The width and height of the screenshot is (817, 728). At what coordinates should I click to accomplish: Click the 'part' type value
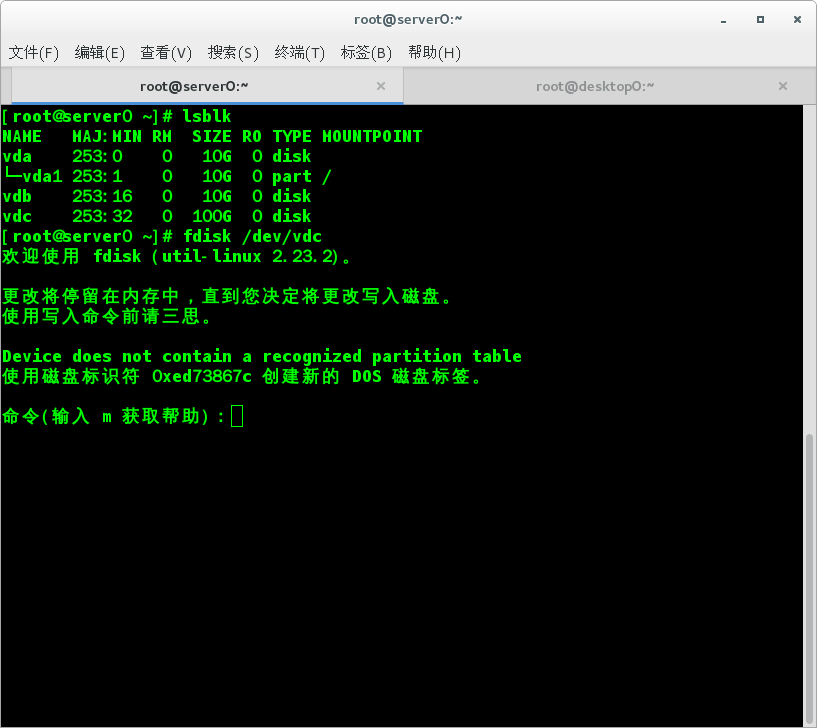[292, 177]
